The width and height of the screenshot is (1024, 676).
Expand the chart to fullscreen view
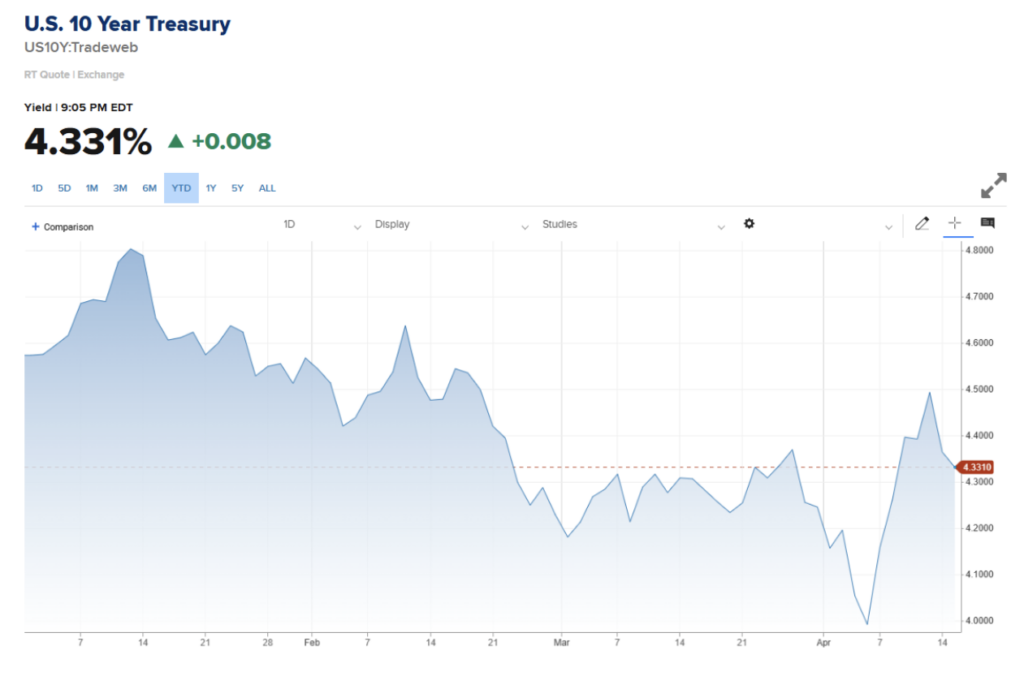pos(993,185)
